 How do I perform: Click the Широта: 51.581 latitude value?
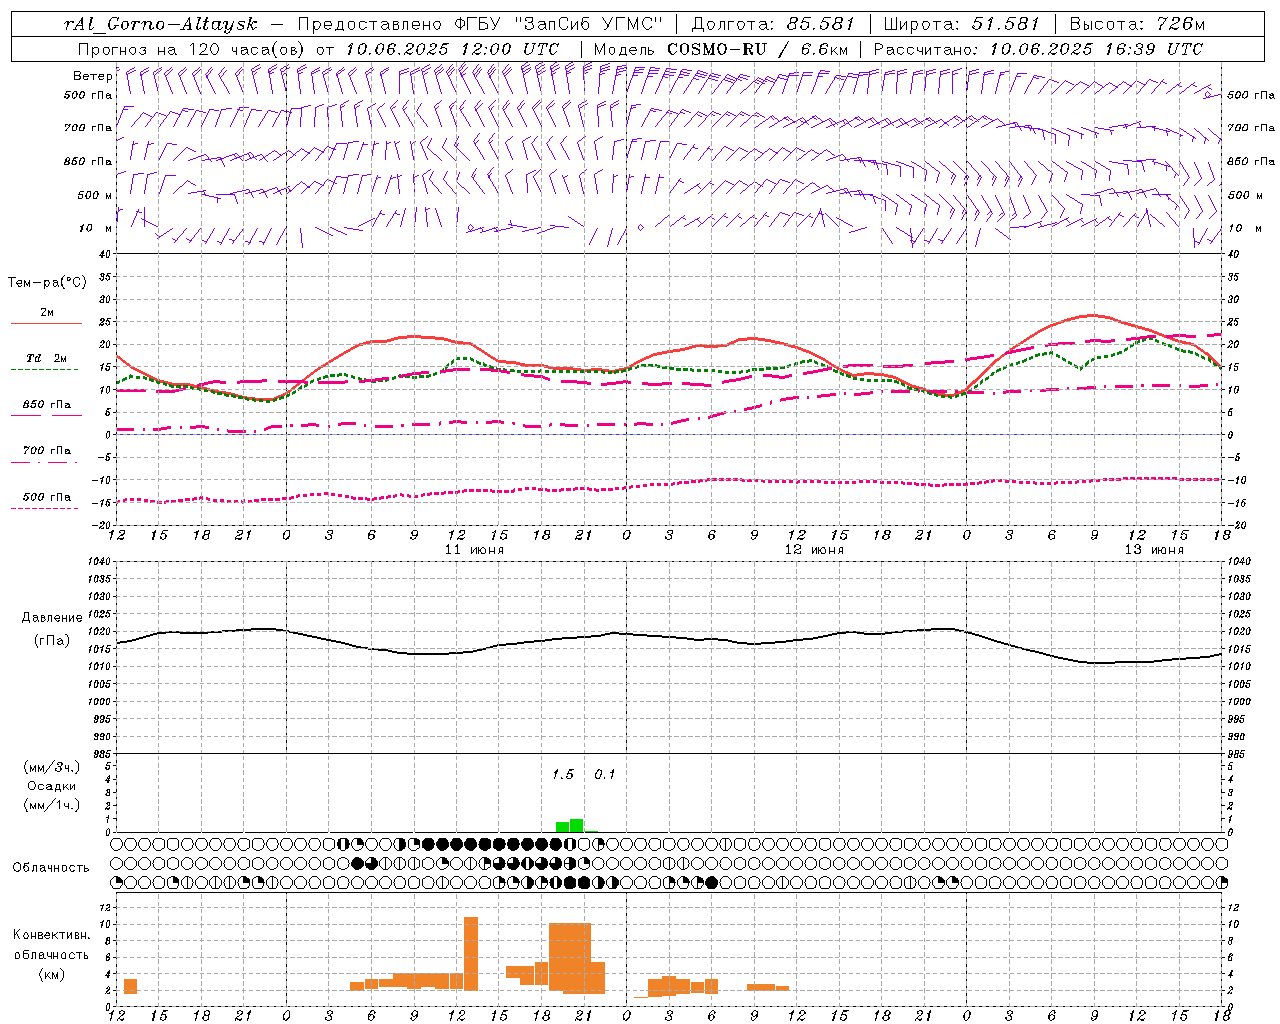click(962, 24)
